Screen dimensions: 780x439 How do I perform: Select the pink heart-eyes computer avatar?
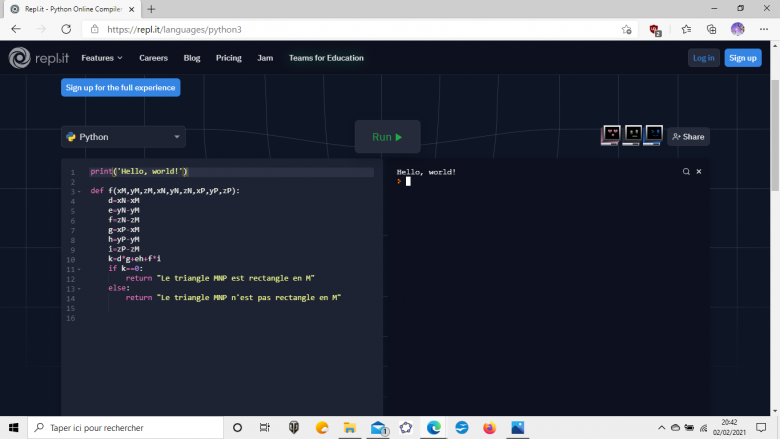click(610, 135)
